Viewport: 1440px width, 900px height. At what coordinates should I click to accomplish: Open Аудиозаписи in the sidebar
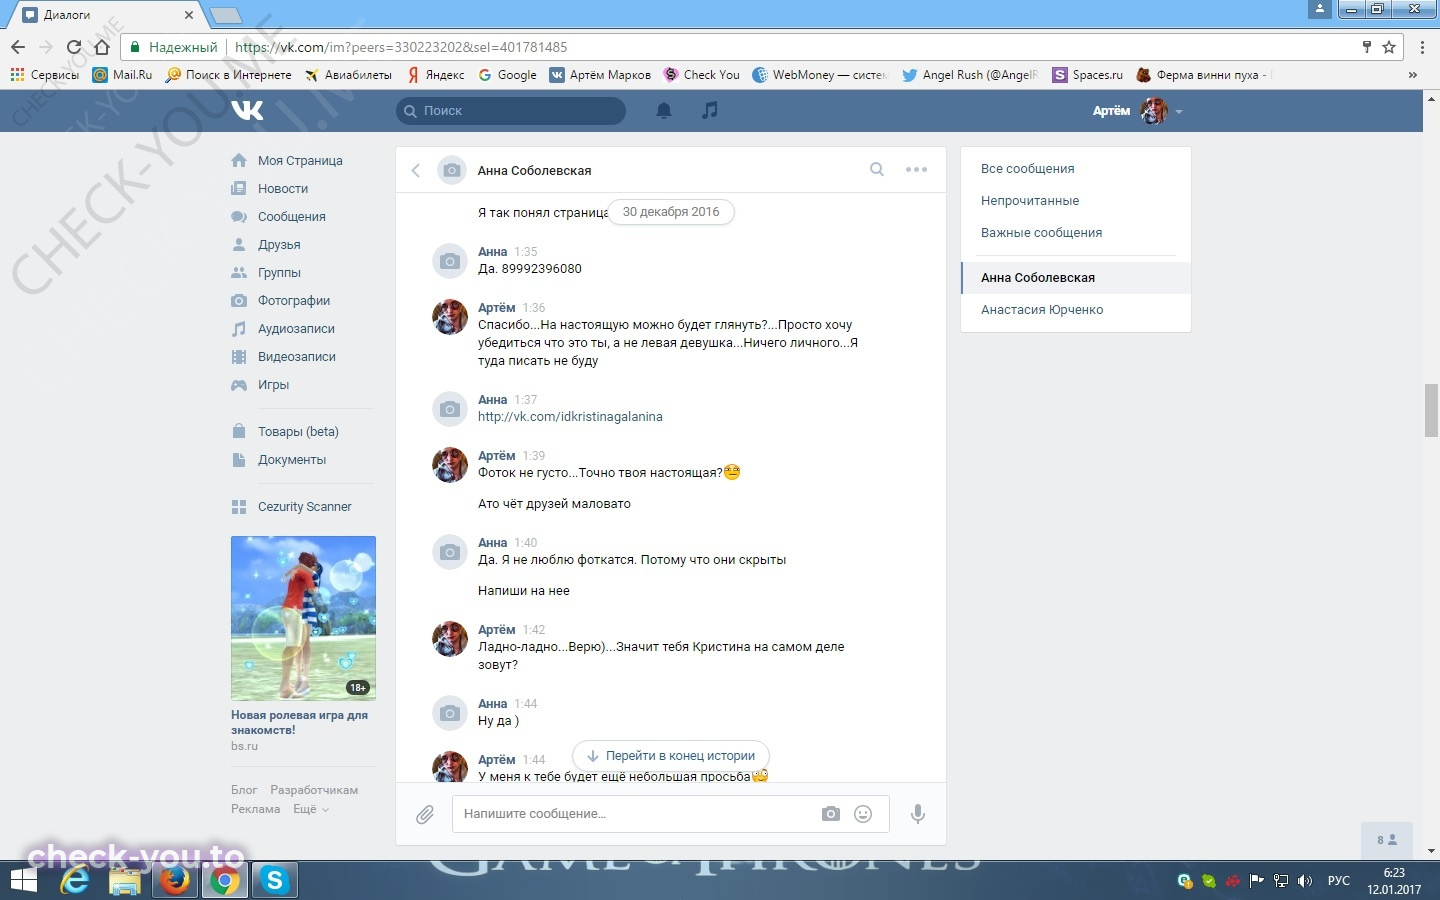coord(296,329)
